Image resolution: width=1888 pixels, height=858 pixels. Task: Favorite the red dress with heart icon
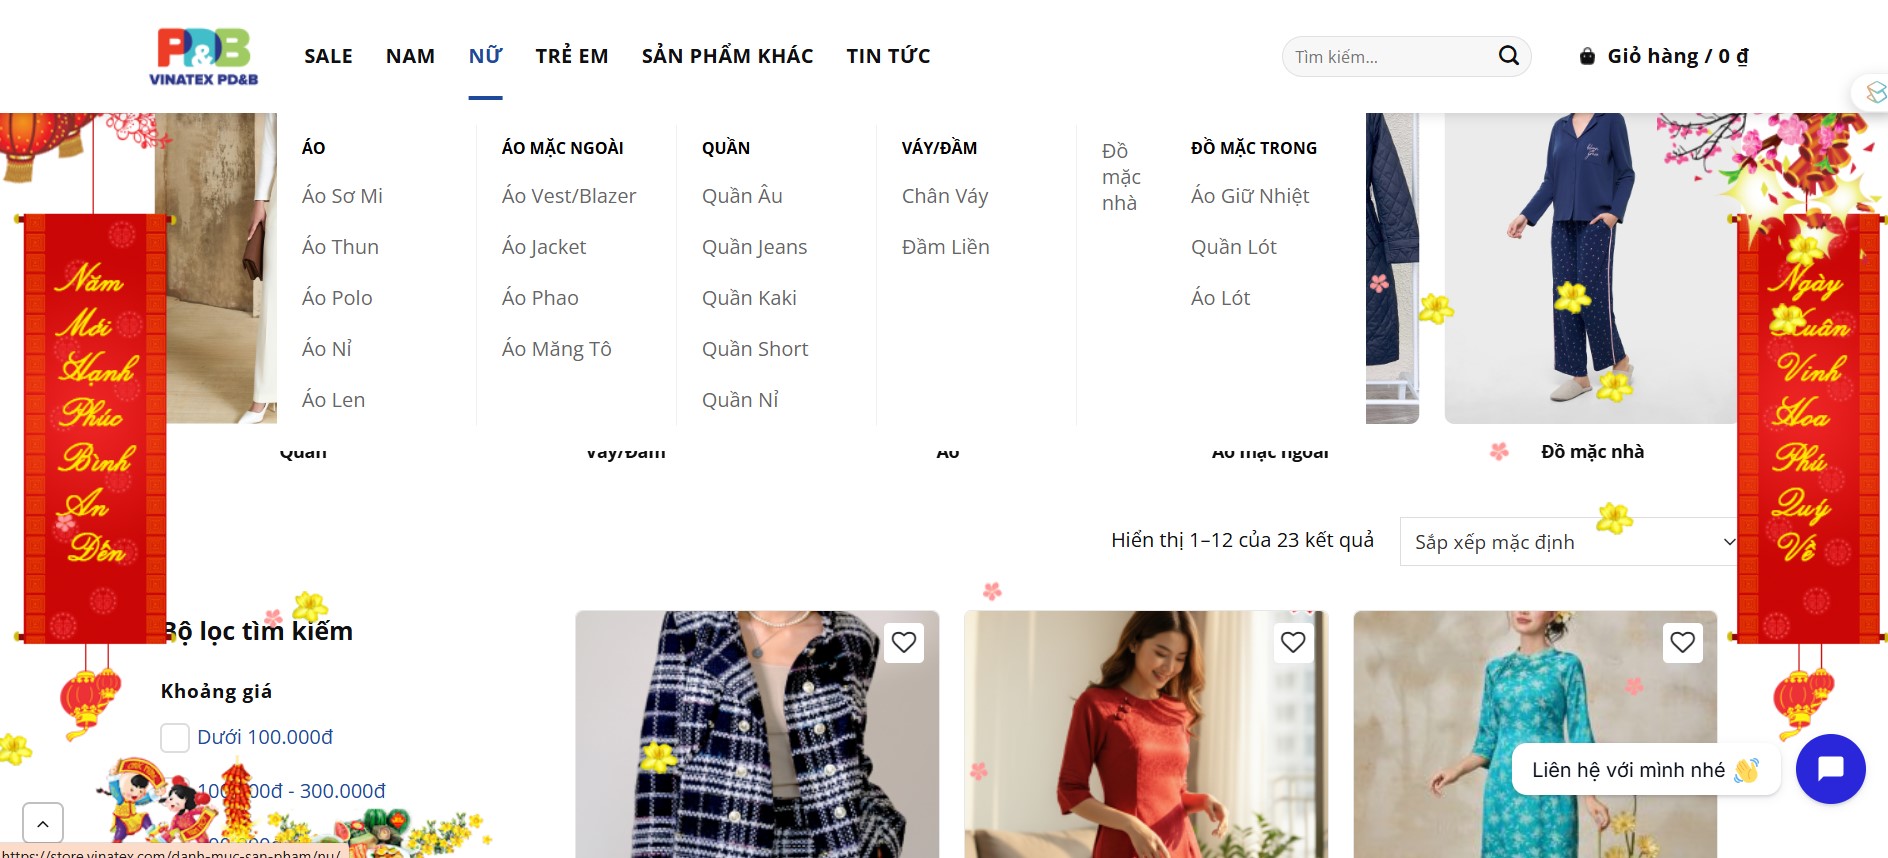tap(1293, 642)
